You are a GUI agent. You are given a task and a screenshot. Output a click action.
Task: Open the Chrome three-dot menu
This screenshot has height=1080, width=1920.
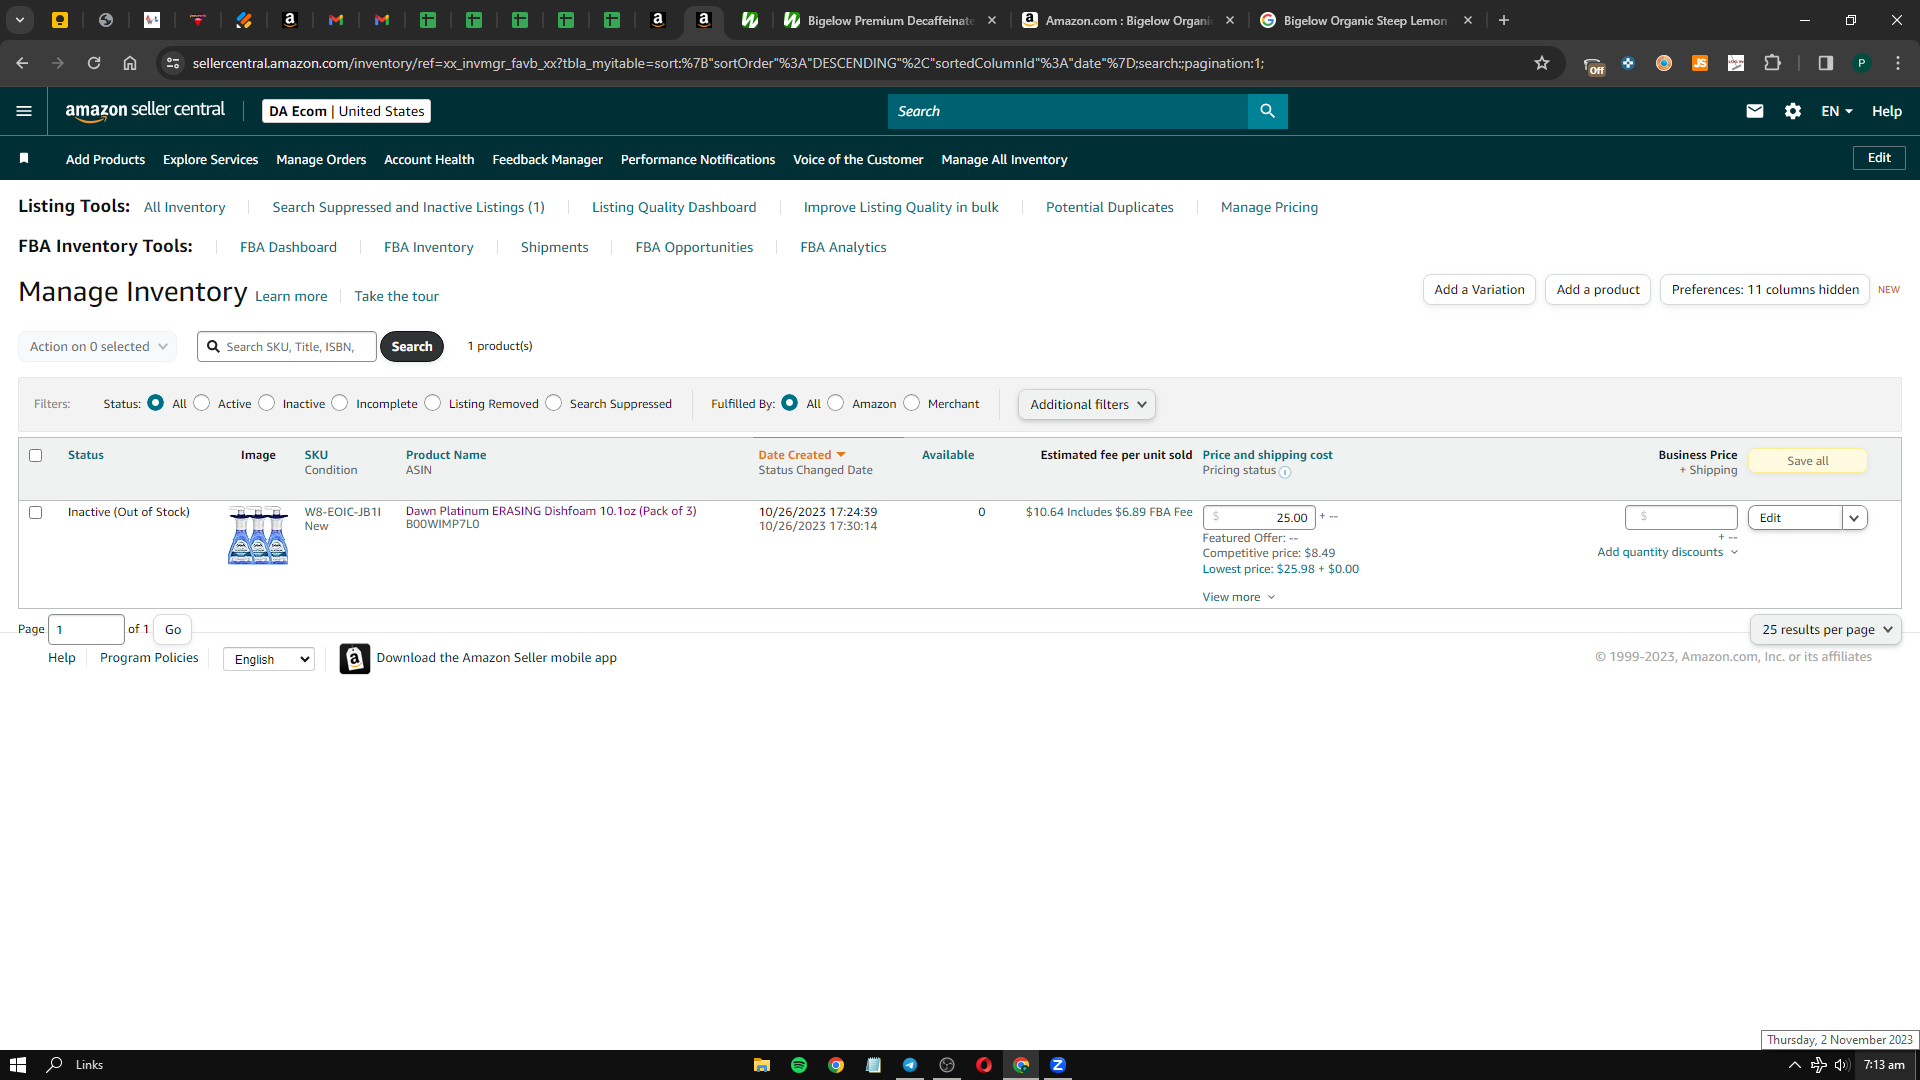(1897, 63)
